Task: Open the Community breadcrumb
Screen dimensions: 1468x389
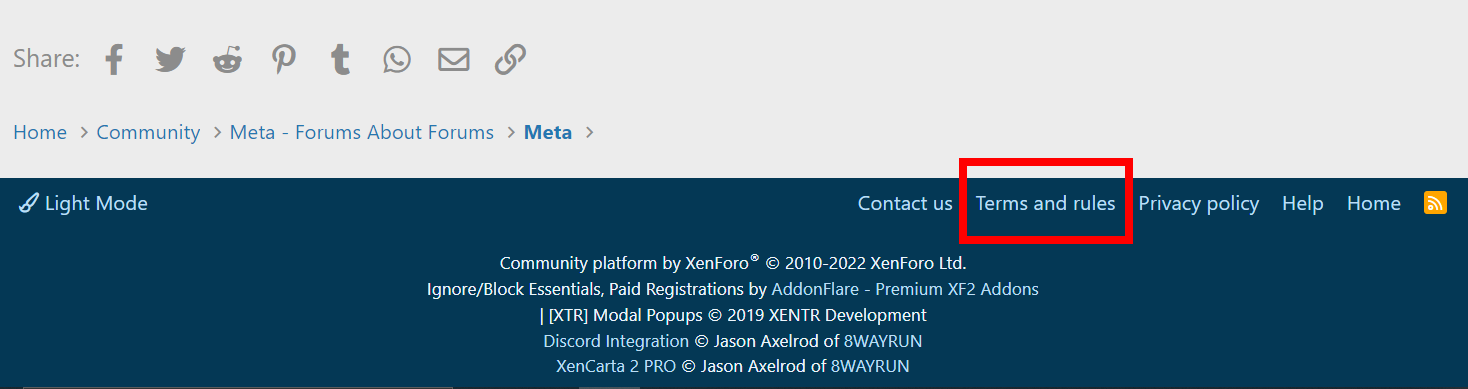Action: tap(148, 132)
